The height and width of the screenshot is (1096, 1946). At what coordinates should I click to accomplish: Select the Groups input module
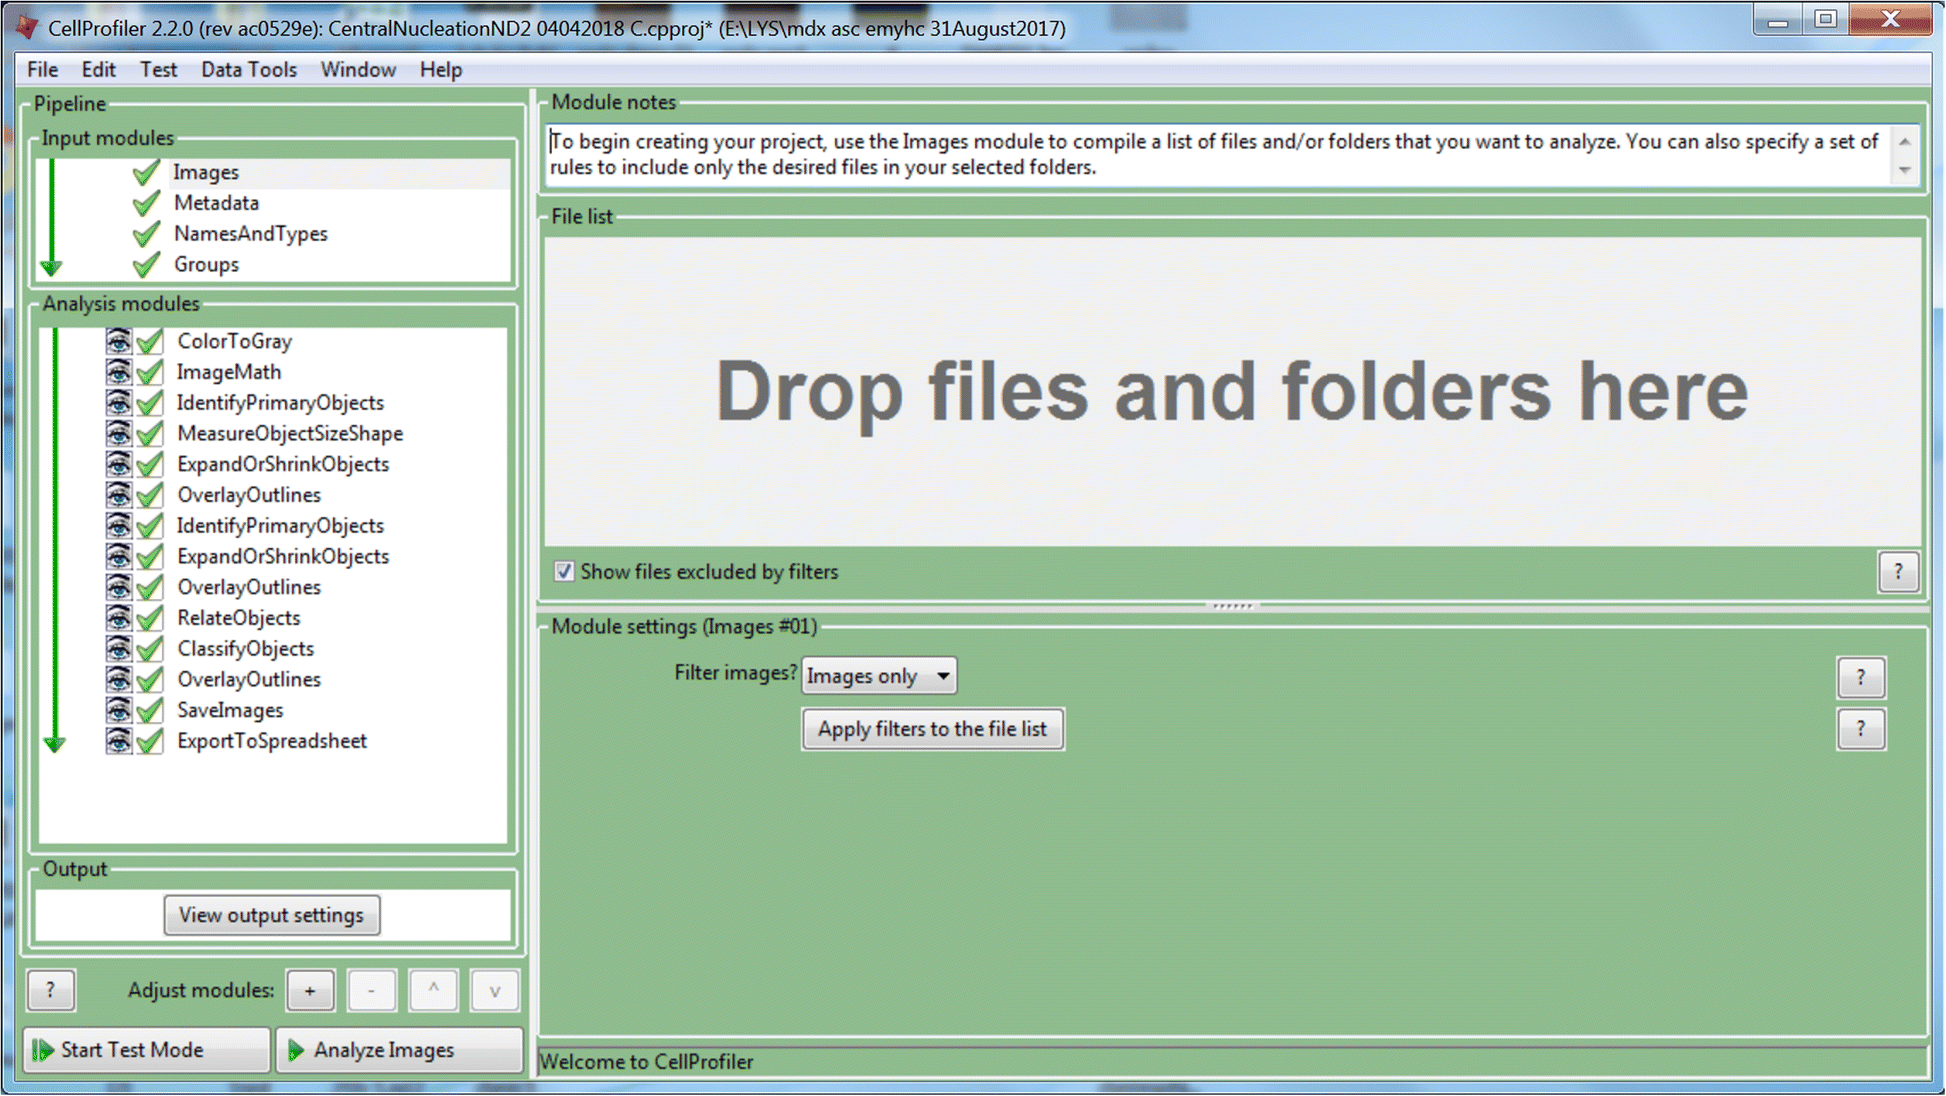206,265
